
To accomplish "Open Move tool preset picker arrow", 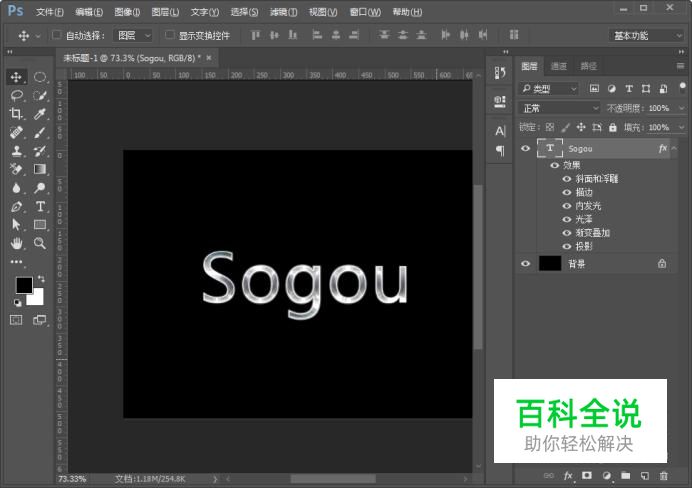I will (x=38, y=36).
